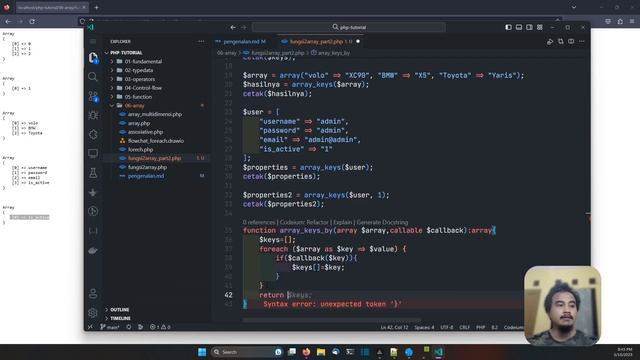
Task: Expand the 01-fundamental folder
Action: coord(143,62)
